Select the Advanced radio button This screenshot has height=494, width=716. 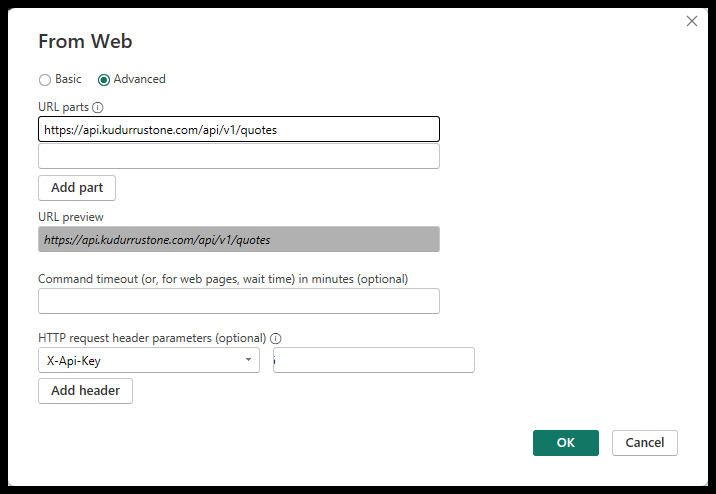104,80
